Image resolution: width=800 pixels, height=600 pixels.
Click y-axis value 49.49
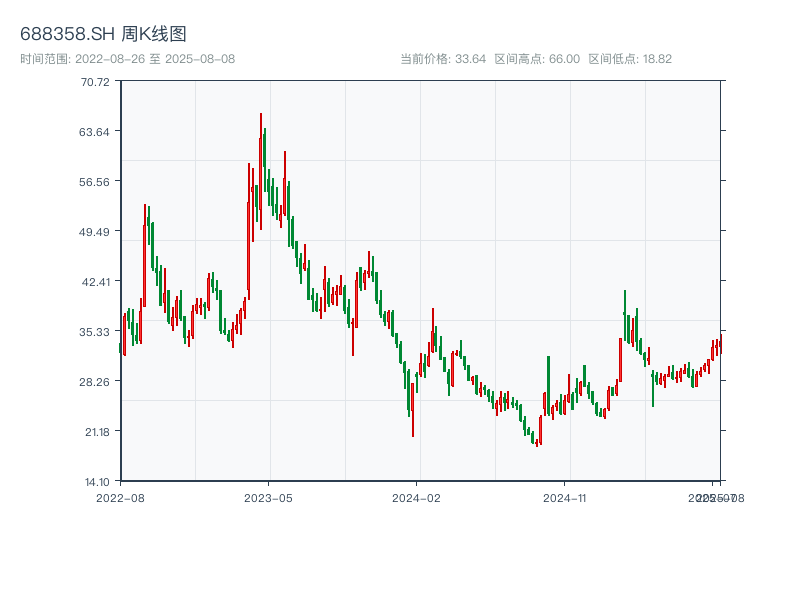pos(94,232)
